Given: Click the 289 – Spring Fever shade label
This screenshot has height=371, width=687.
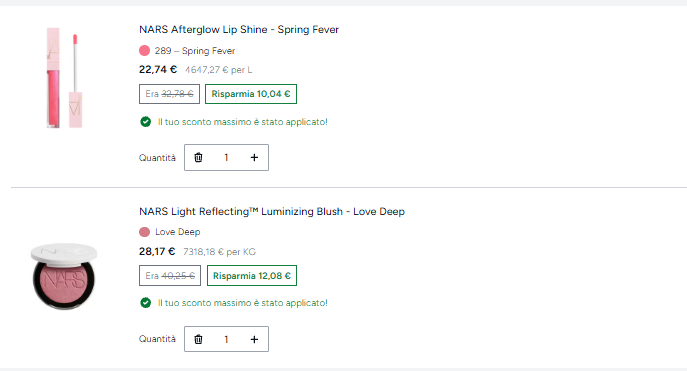Looking at the screenshot, I should tap(195, 51).
